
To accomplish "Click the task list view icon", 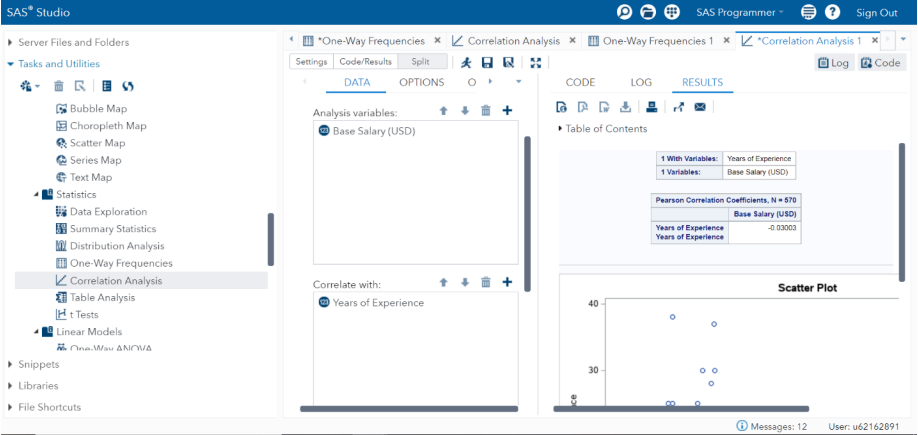I will coord(107,86).
